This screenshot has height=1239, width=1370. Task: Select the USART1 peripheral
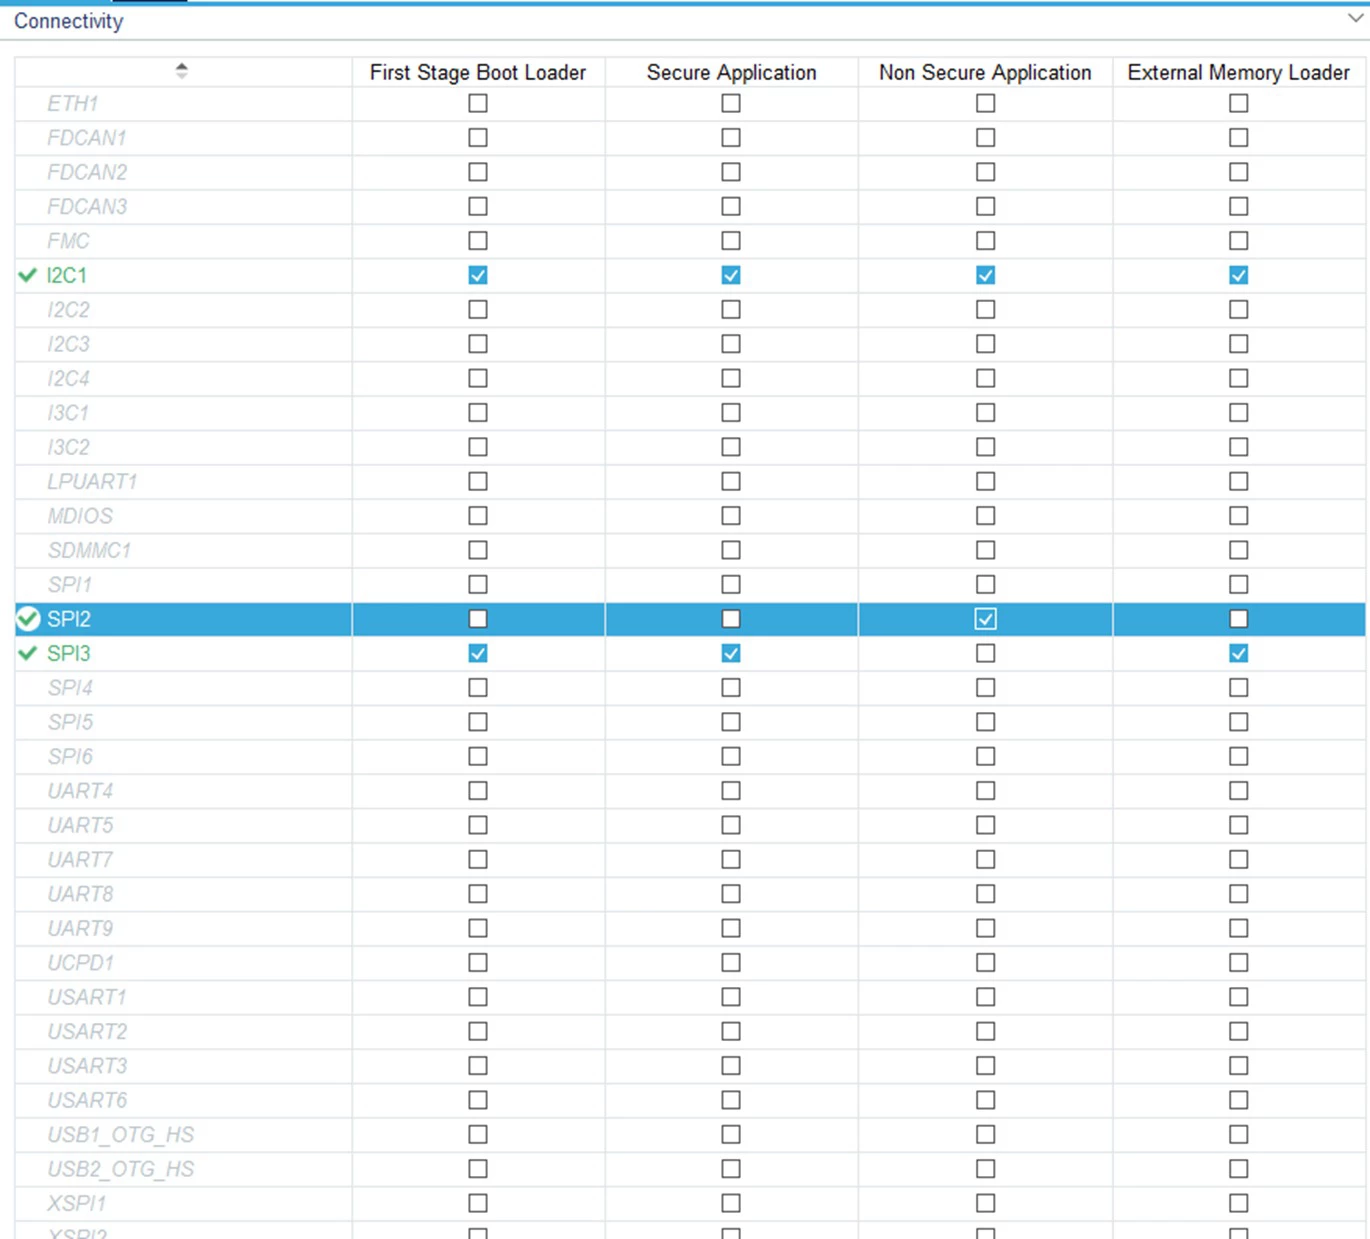(87, 997)
